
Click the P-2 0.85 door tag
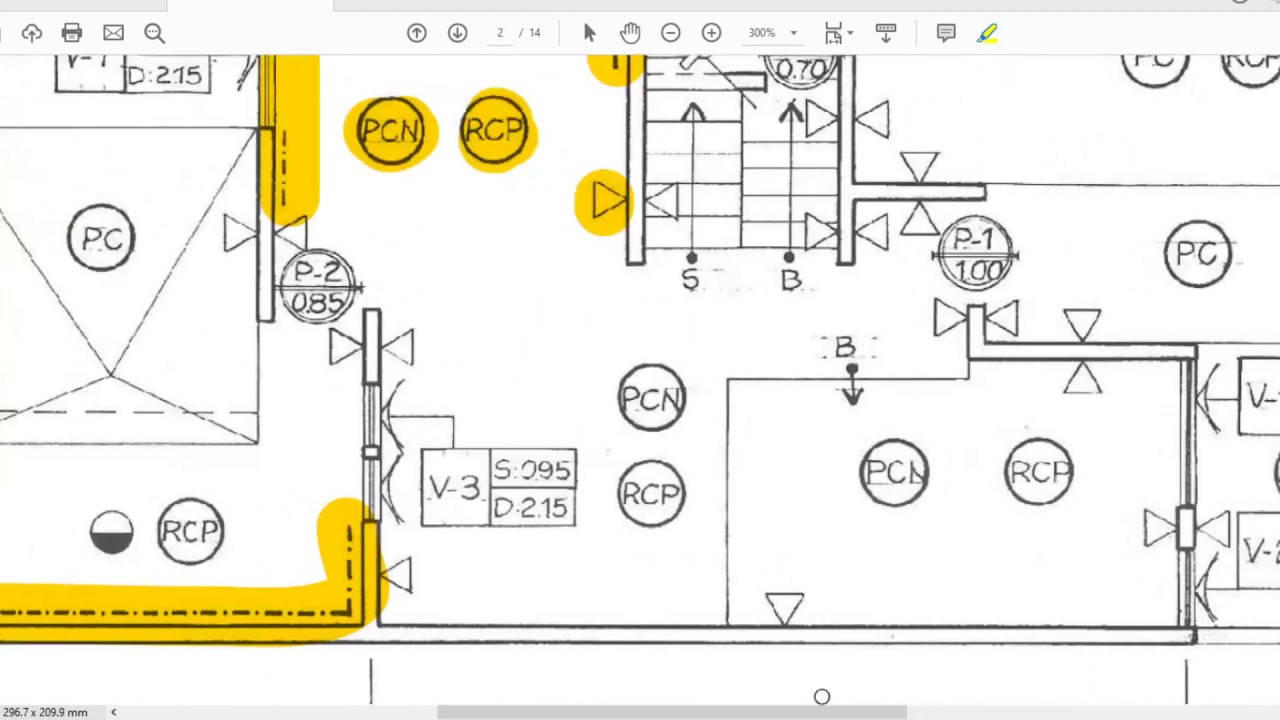click(318, 287)
